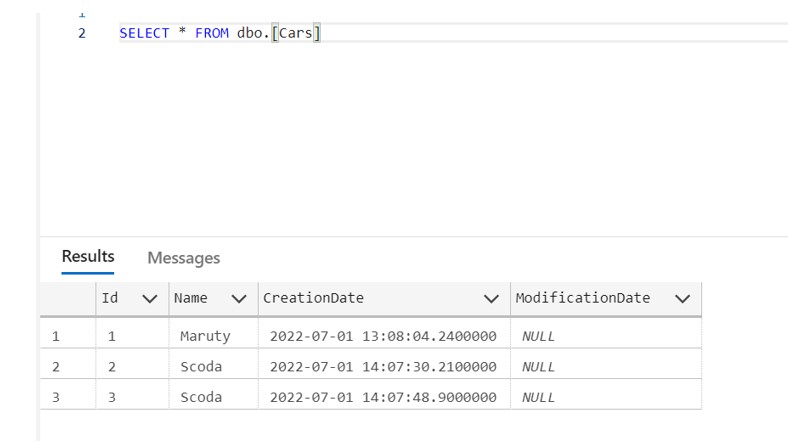Select the Maruty name cell

coord(205,336)
